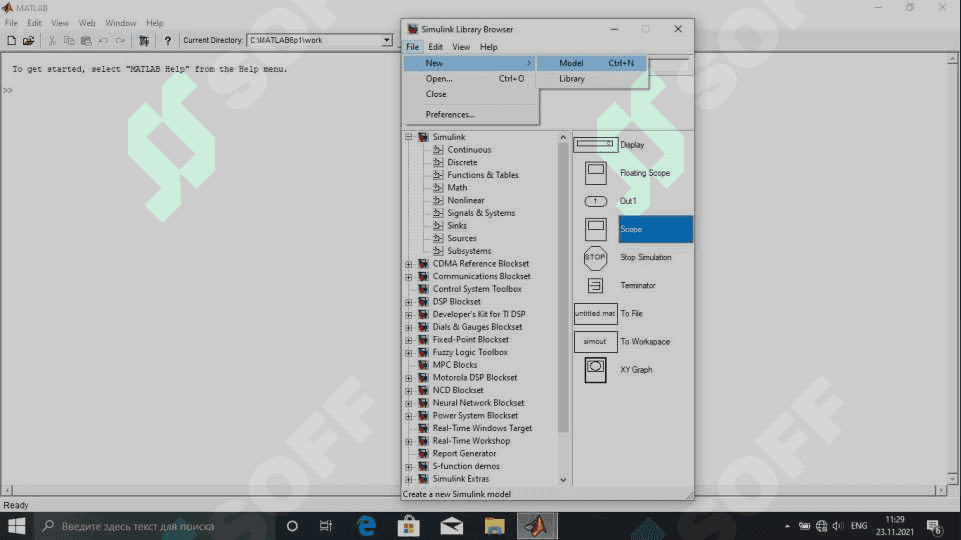The image size is (961, 540).
Task: Click the Help question mark icon
Action: click(x=167, y=40)
